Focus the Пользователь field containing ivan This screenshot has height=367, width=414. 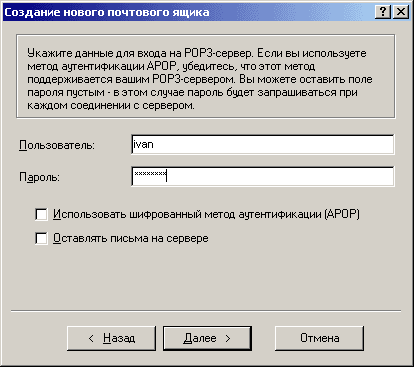pyautogui.click(x=263, y=144)
